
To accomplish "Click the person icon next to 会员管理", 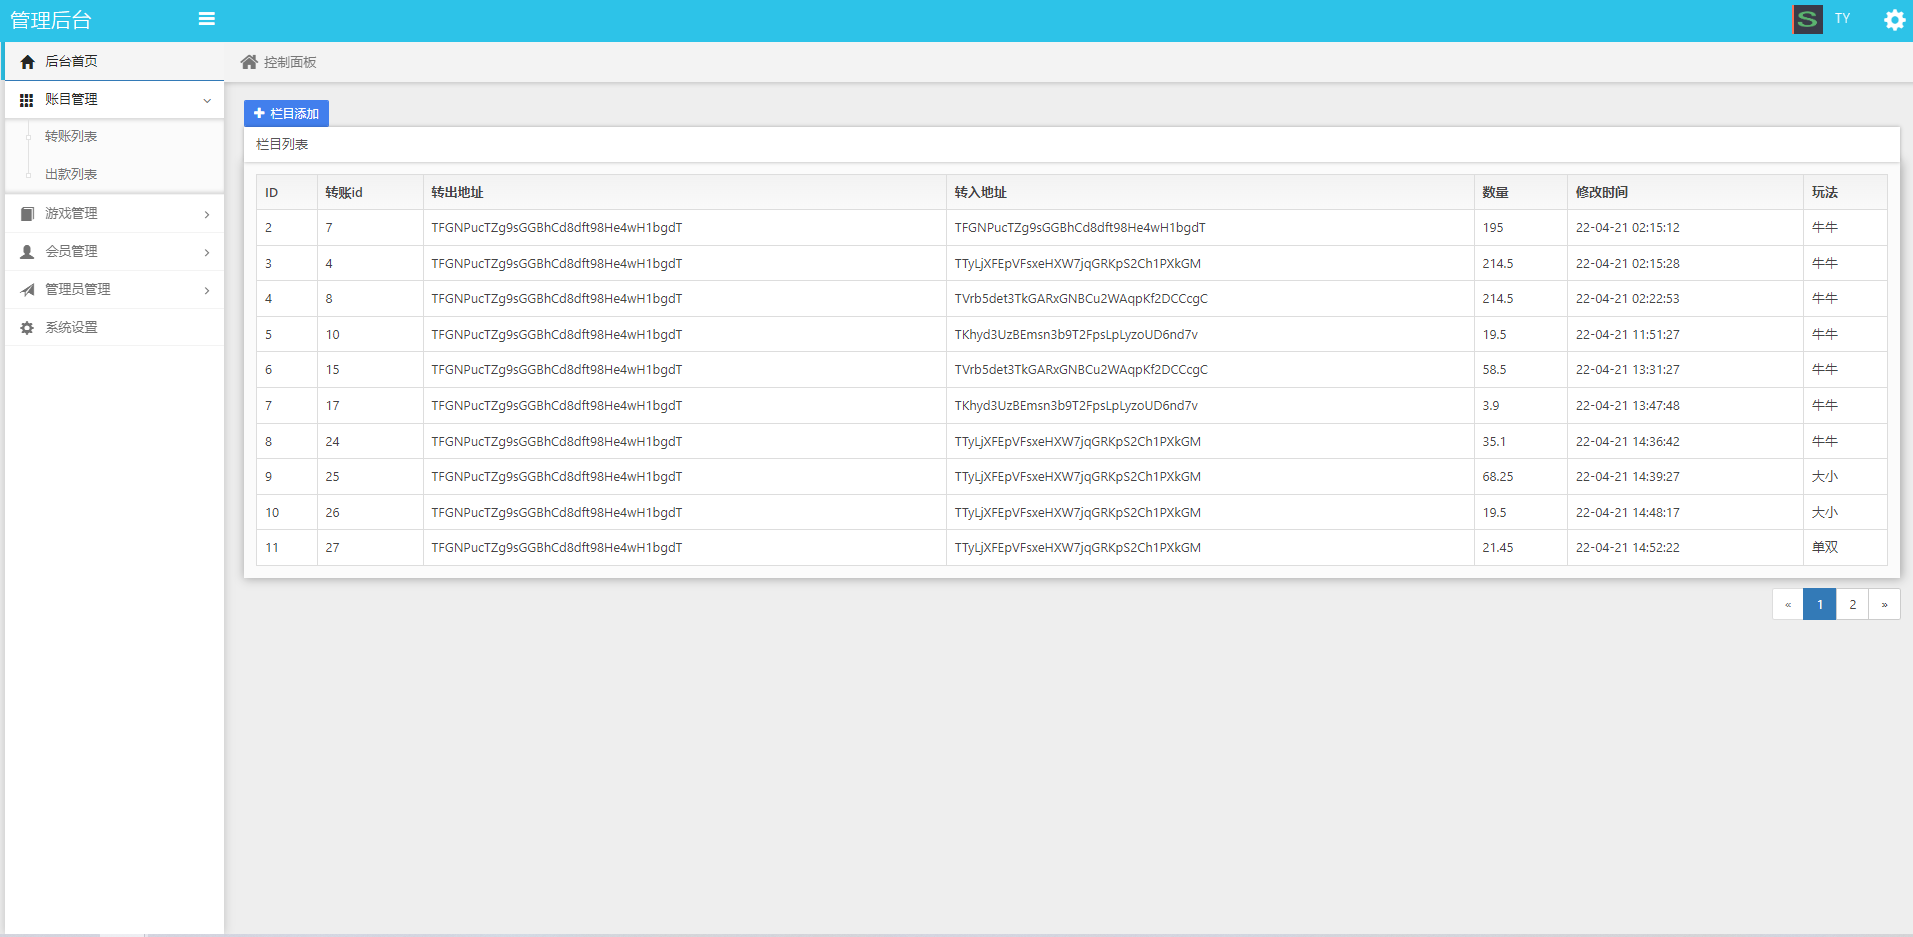I will 27,252.
